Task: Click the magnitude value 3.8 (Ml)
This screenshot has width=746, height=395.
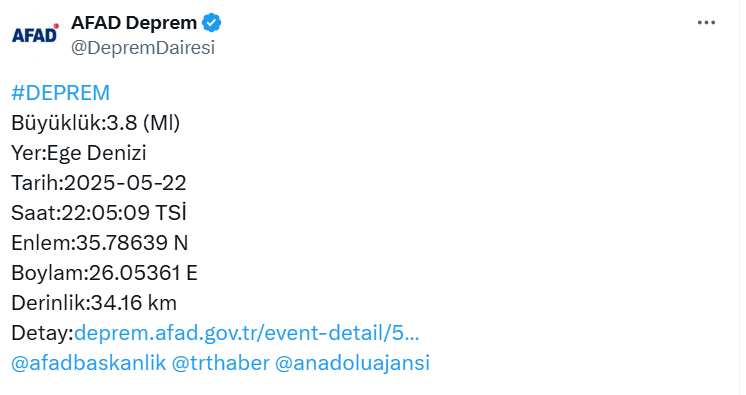Action: pos(143,123)
